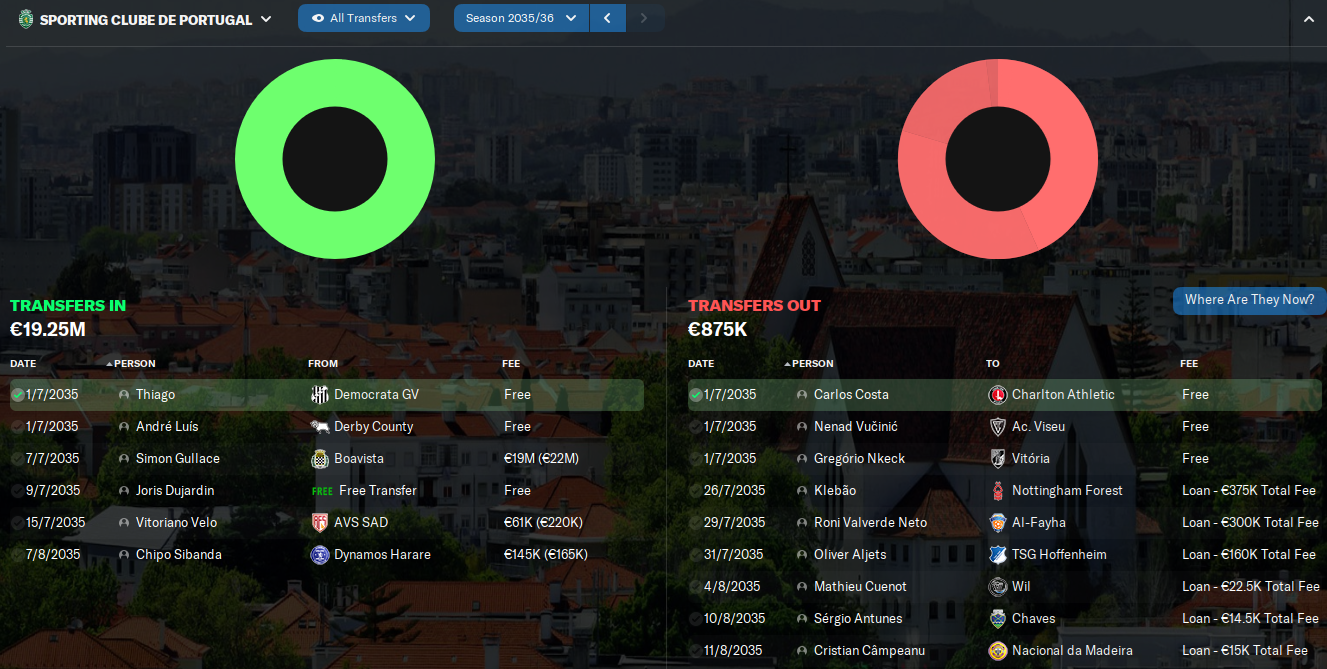The height and width of the screenshot is (669, 1327).
Task: Open the Season 2035/36 dropdown
Action: click(522, 18)
